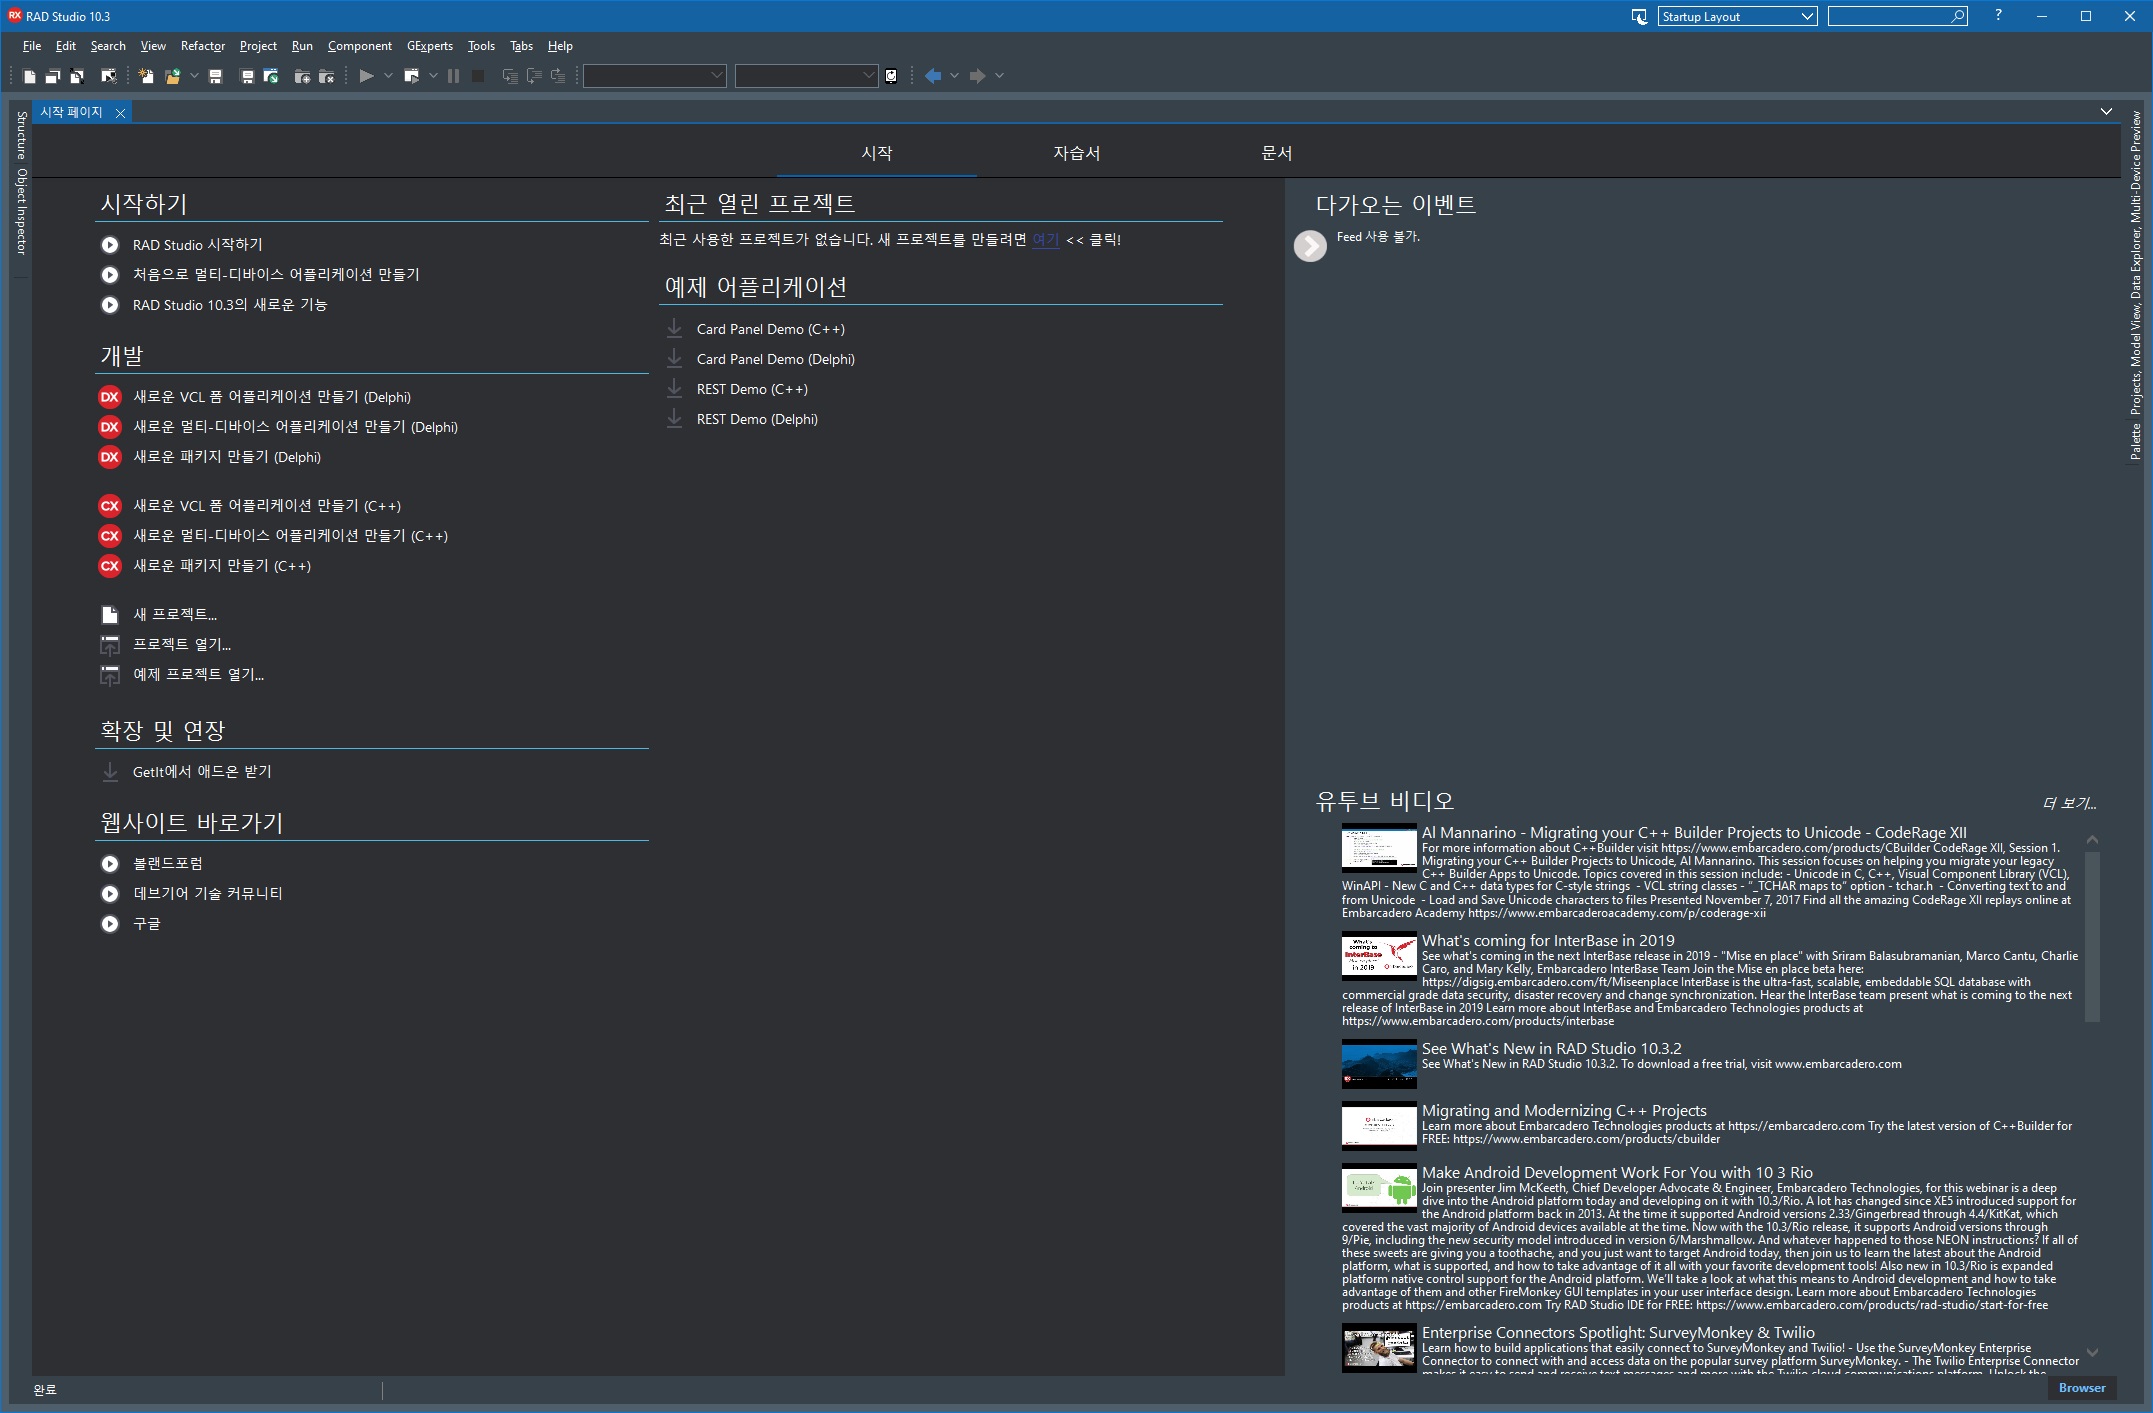Switch to the 문서 tab
This screenshot has height=1413, width=2153.
pos(1277,153)
